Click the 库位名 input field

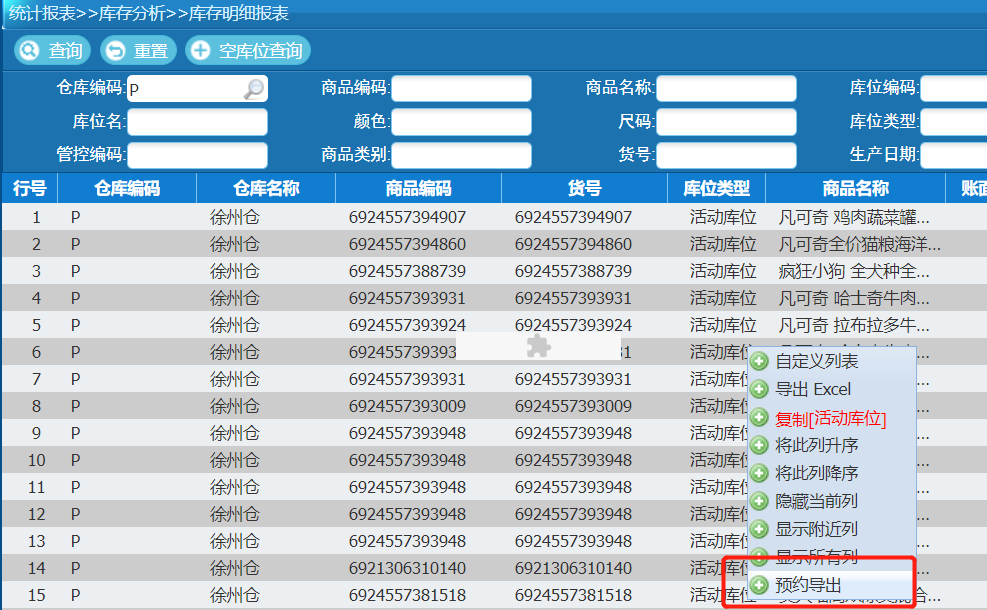tap(198, 122)
